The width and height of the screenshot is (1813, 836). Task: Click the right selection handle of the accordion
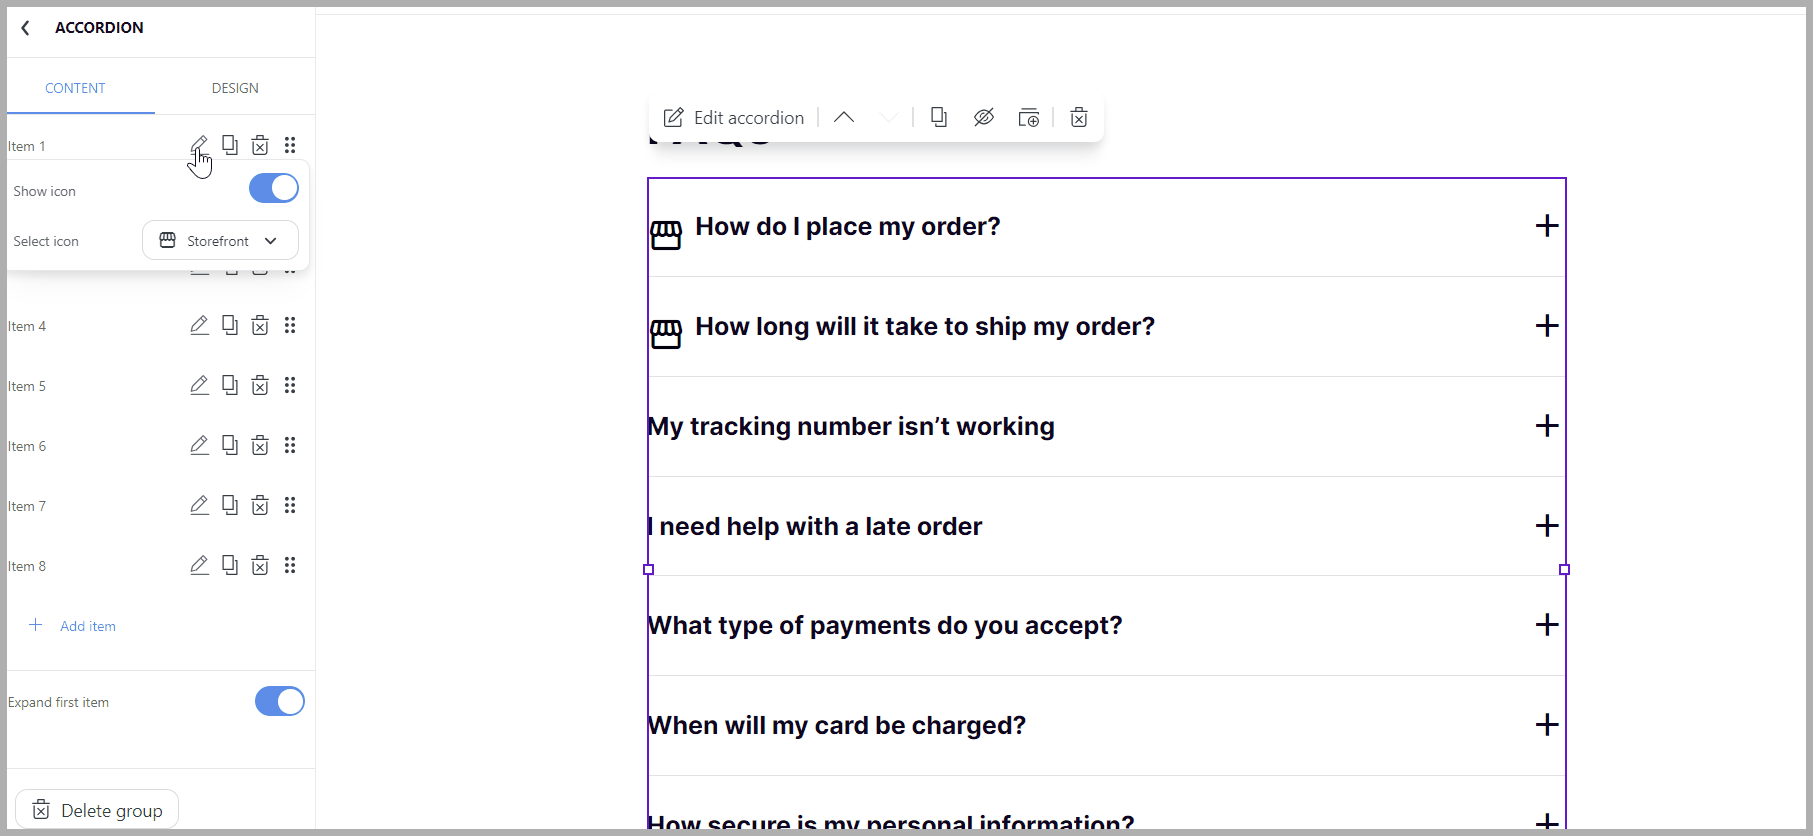click(x=1565, y=569)
